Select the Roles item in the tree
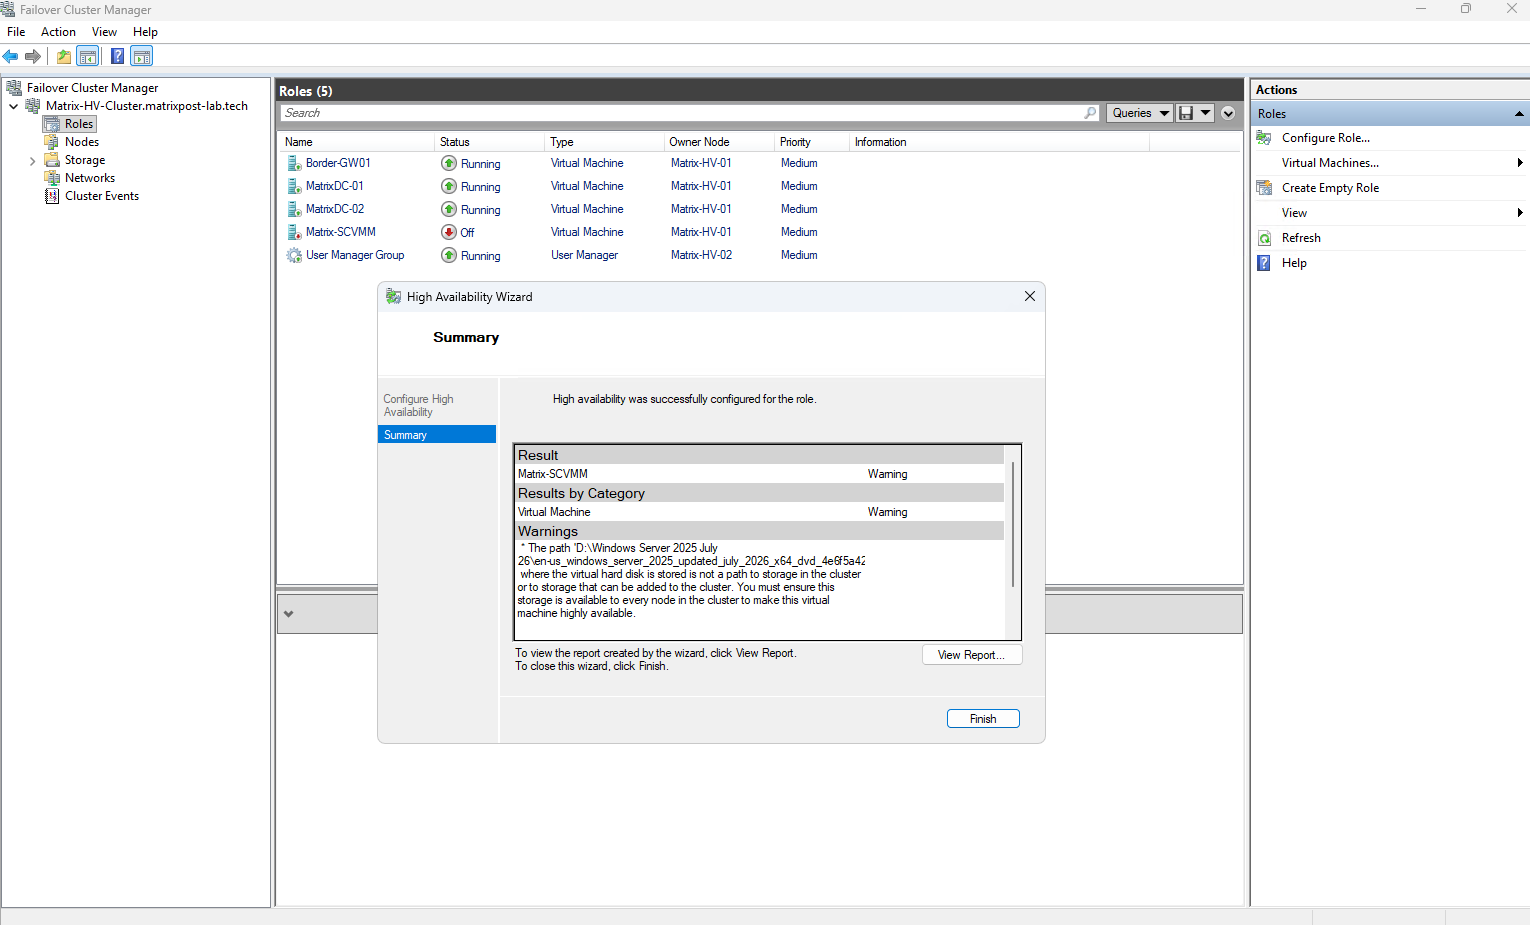The width and height of the screenshot is (1530, 925). 79,124
